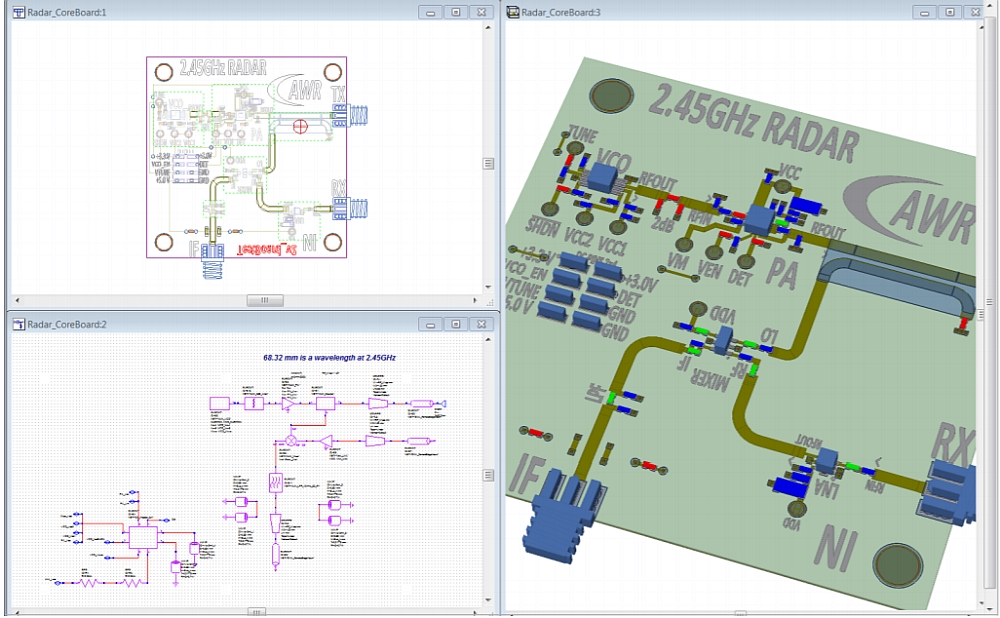Viewport: 1000px width, 618px height.
Task: Minimize the Radar_CoreBoard:1 layout window
Action: click(x=430, y=12)
